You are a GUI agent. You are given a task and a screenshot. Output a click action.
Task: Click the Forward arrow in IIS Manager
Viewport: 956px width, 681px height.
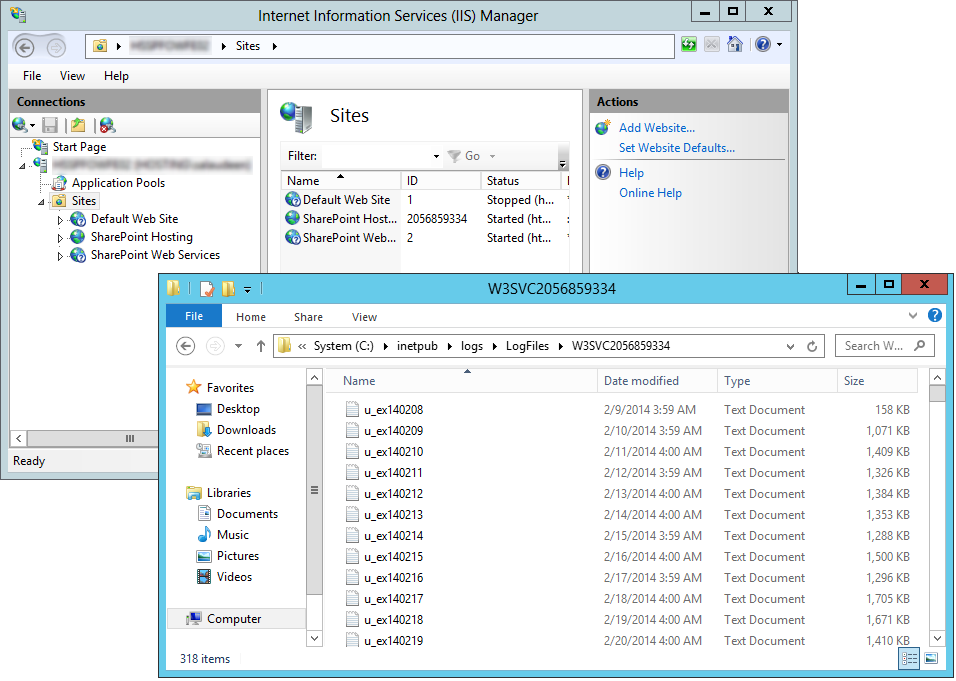56,47
